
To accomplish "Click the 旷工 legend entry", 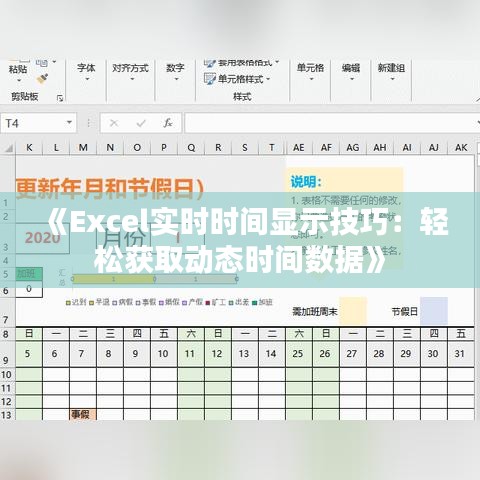I will coord(216,302).
